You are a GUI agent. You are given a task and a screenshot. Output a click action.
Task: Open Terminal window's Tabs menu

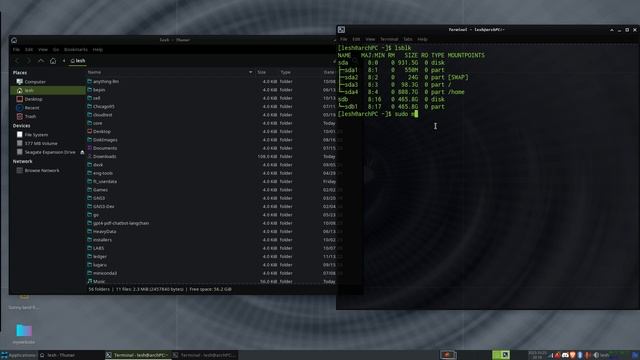408,39
